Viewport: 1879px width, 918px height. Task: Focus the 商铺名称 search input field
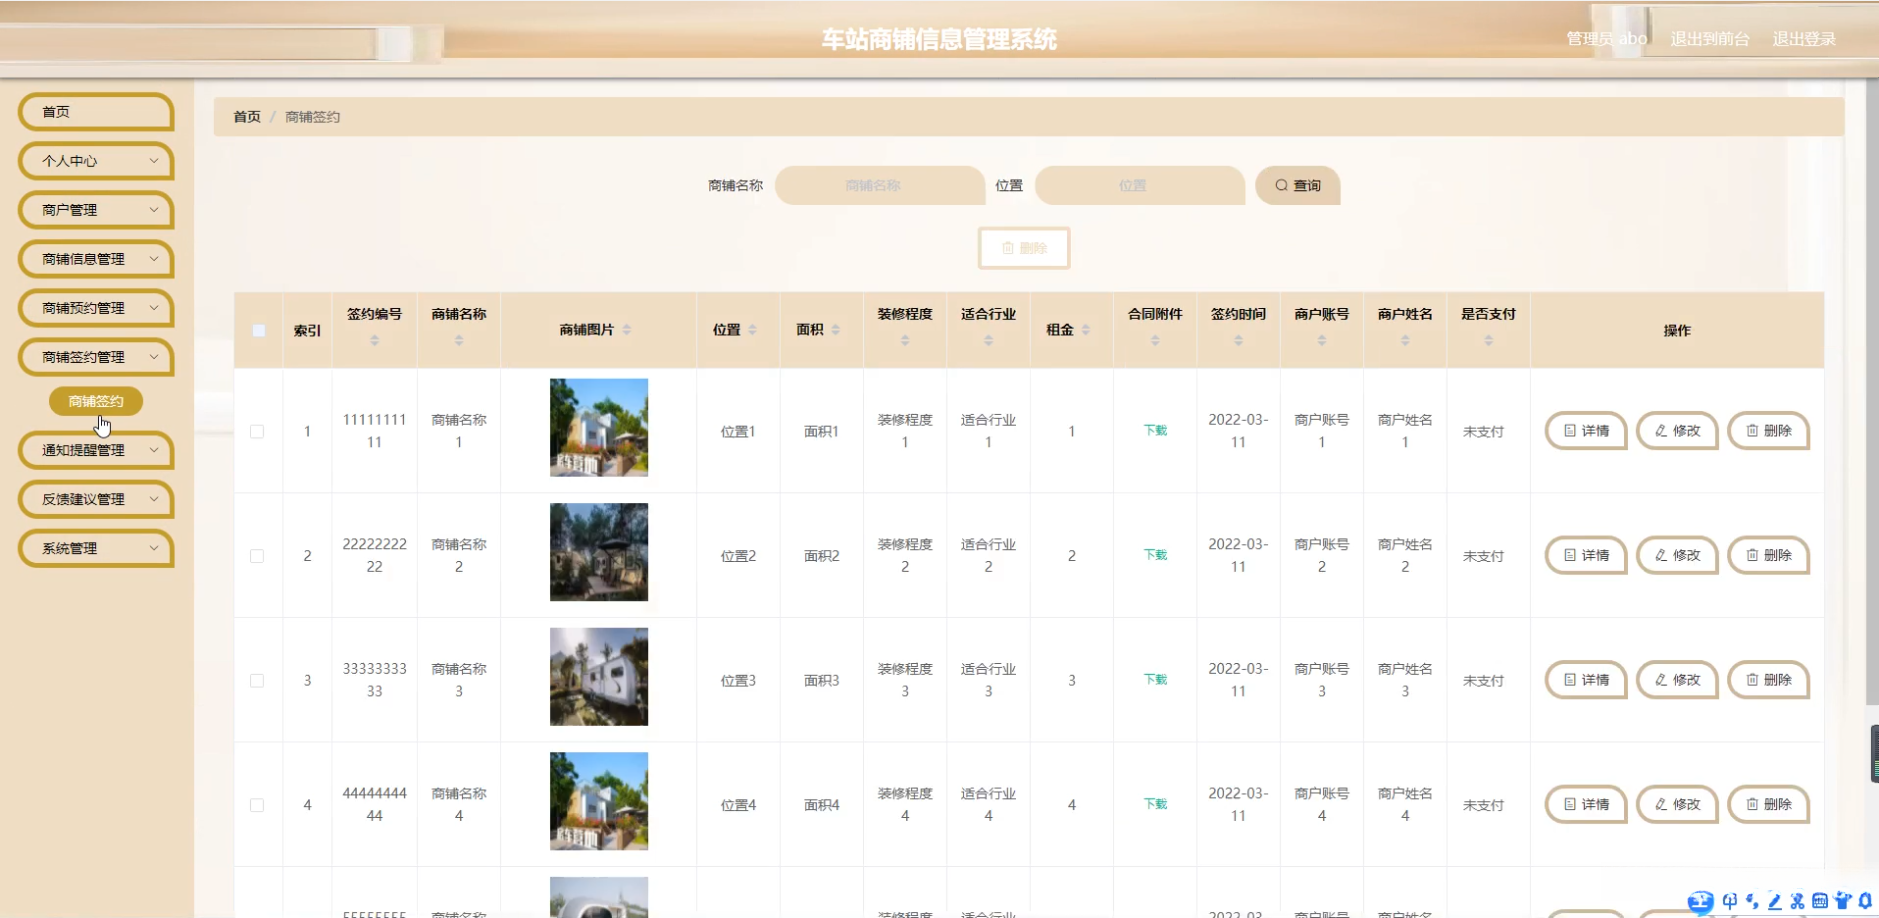(880, 185)
